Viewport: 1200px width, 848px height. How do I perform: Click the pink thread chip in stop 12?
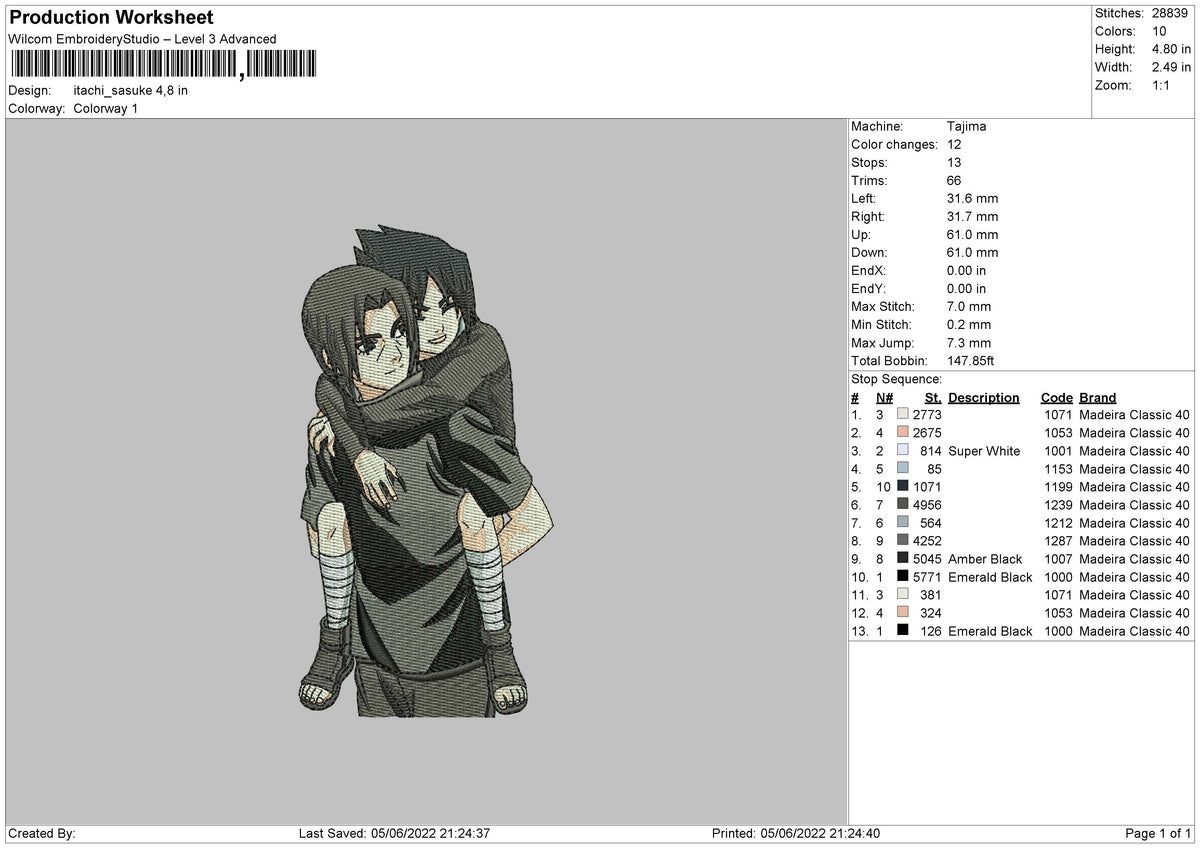[905, 613]
